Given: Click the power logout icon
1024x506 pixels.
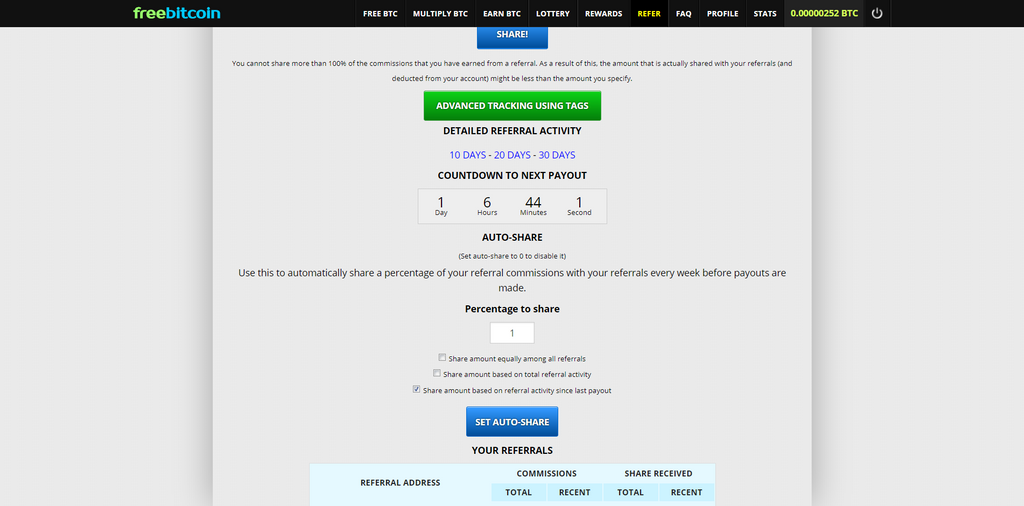Looking at the screenshot, I should [x=877, y=13].
